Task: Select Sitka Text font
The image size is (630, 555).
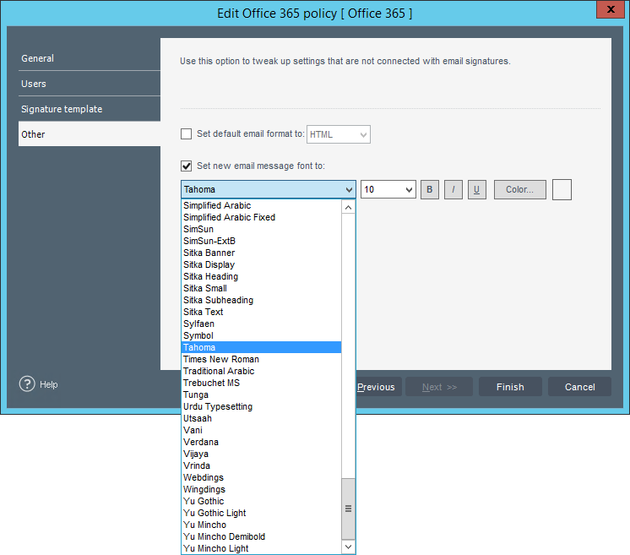Action: pyautogui.click(x=261, y=312)
